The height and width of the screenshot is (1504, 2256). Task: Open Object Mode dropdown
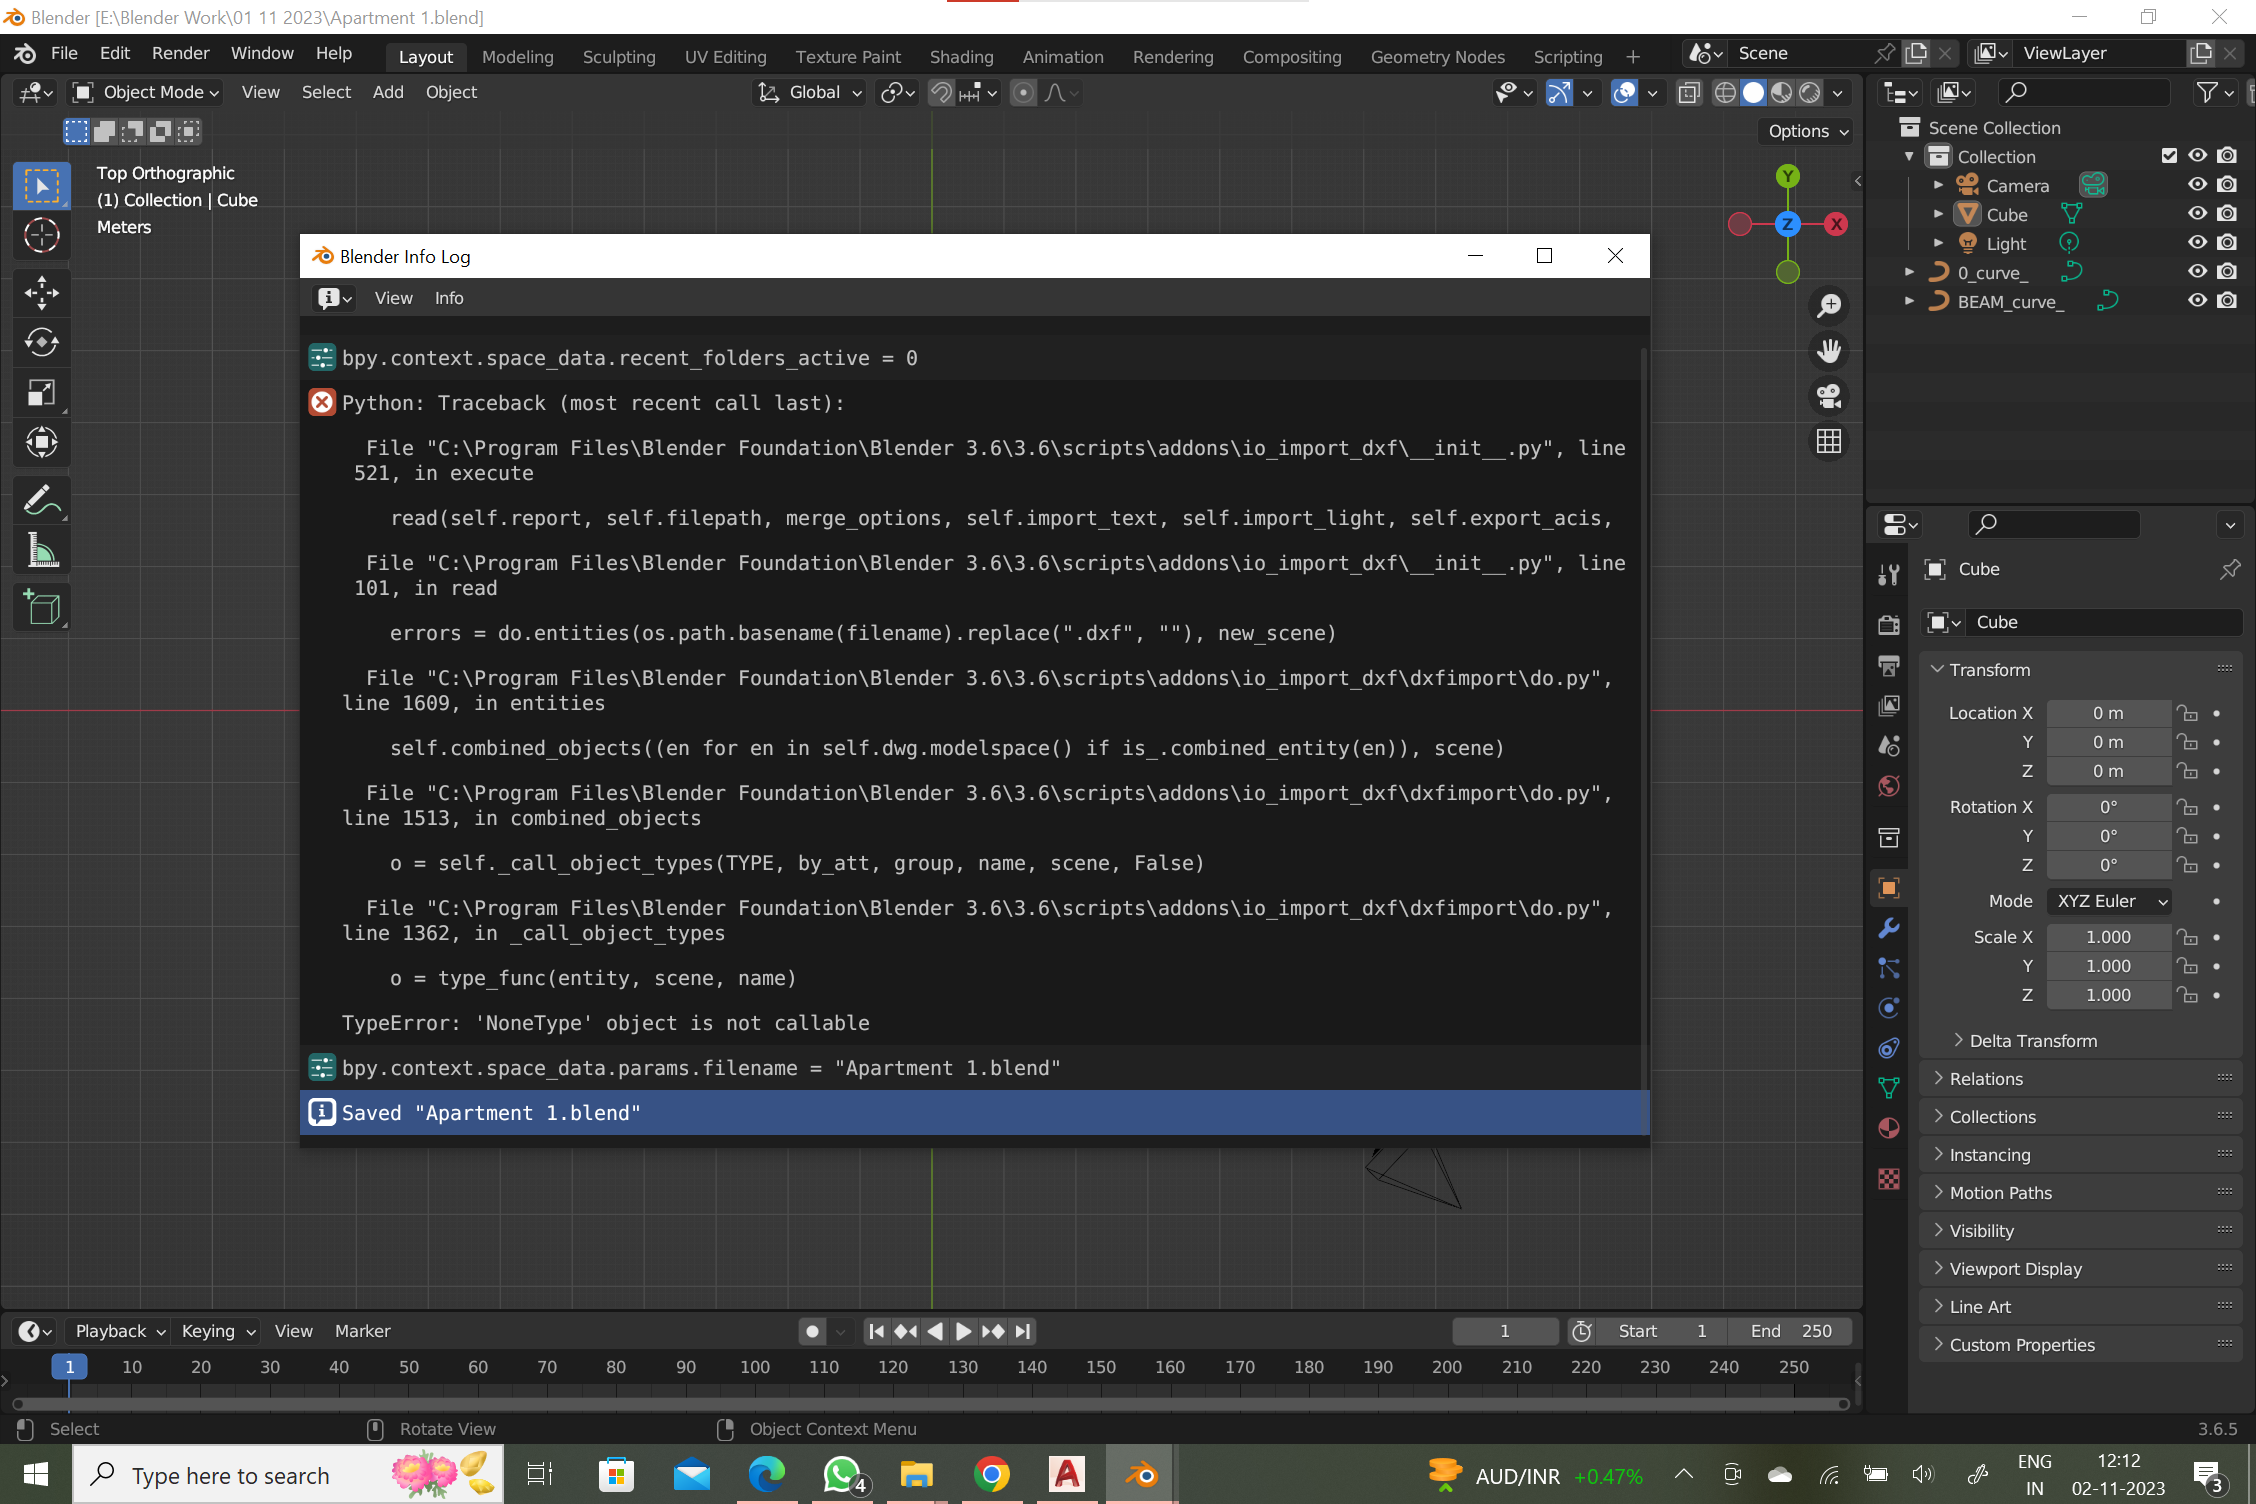click(146, 92)
